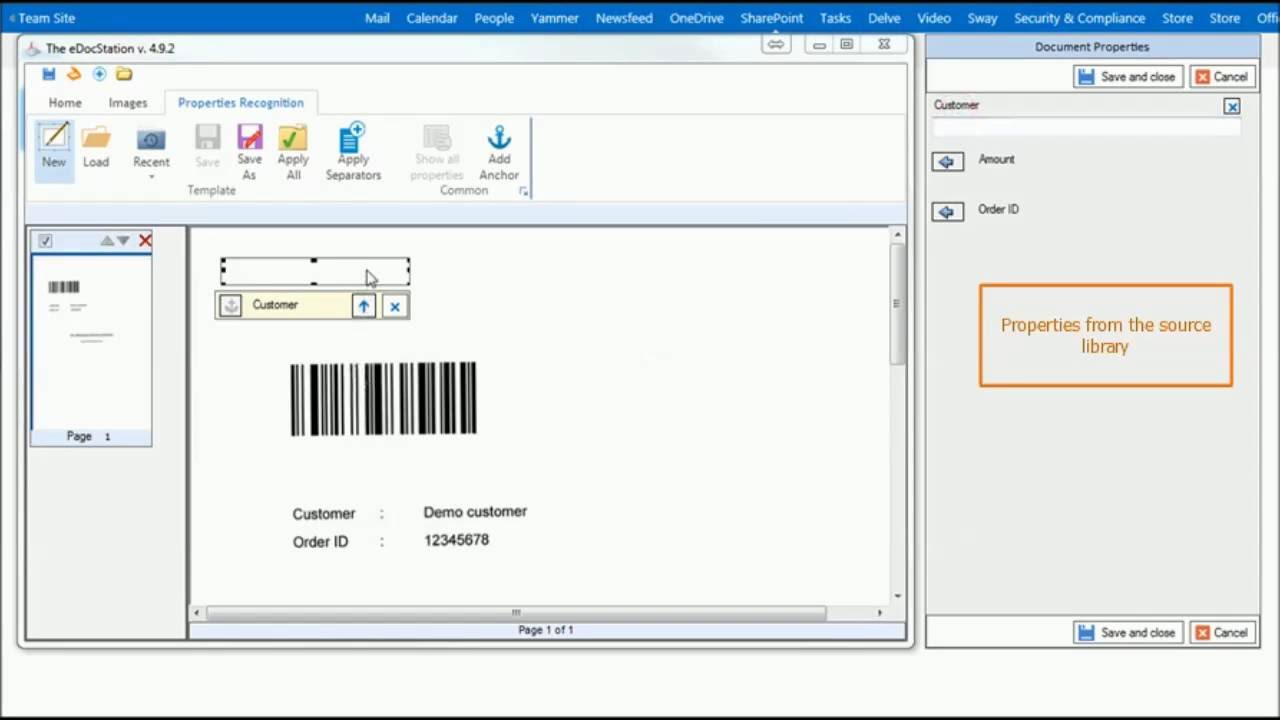Expand the Common group dialog launcher
The width and height of the screenshot is (1280, 720).
[x=523, y=191]
